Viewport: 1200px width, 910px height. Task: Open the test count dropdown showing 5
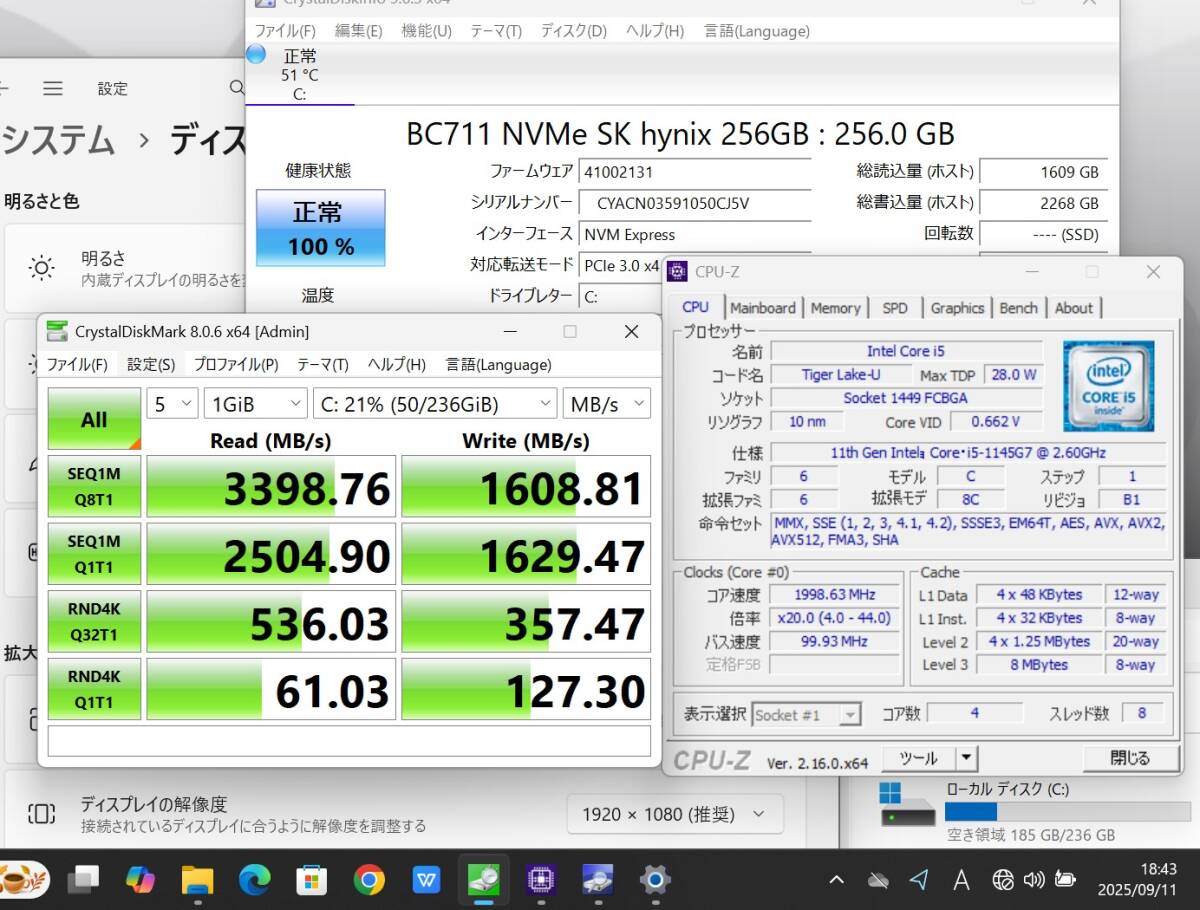point(173,404)
